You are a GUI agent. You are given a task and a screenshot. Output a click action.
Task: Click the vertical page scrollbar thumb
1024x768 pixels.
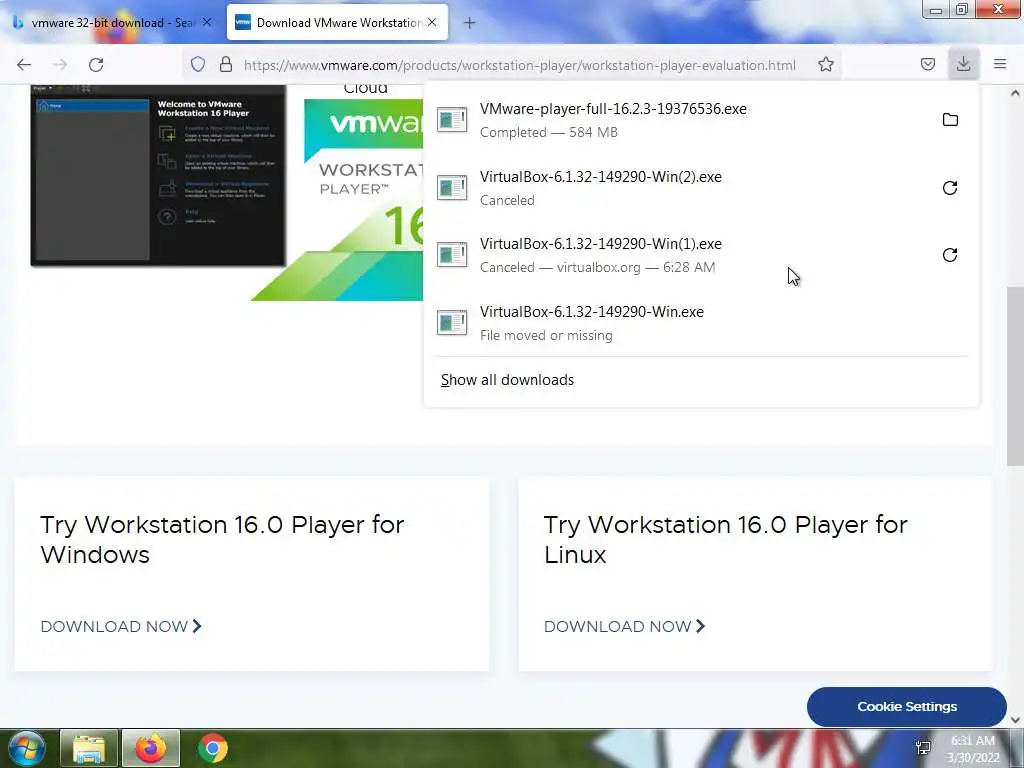(x=1014, y=376)
